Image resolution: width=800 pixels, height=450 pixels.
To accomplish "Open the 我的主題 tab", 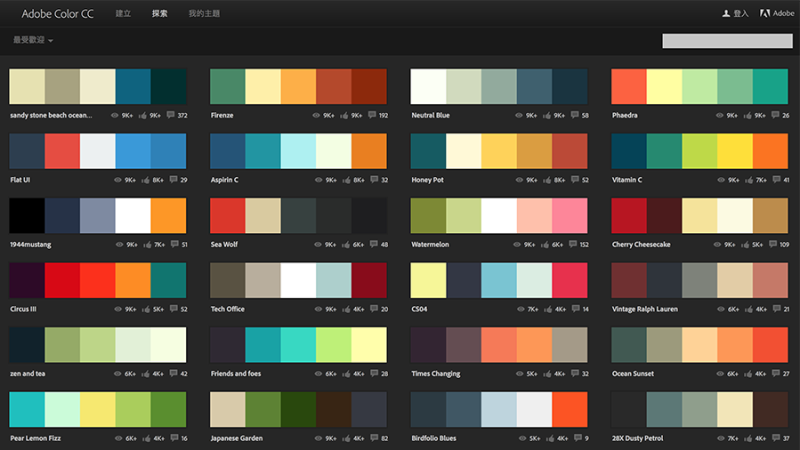I will click(204, 14).
